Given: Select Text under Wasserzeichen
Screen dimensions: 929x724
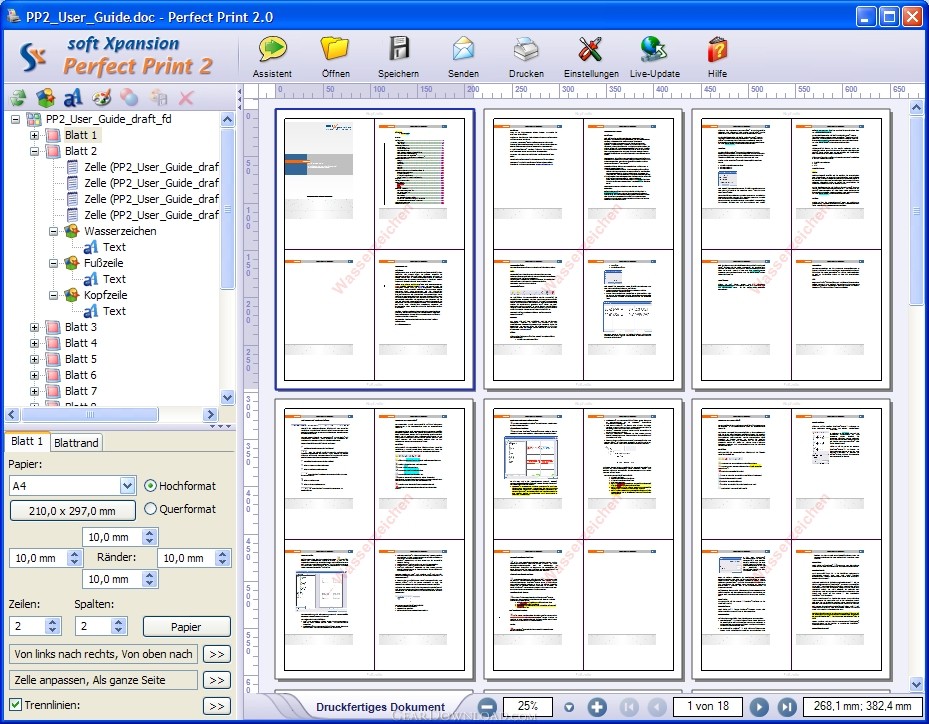Looking at the screenshot, I should [x=114, y=247].
